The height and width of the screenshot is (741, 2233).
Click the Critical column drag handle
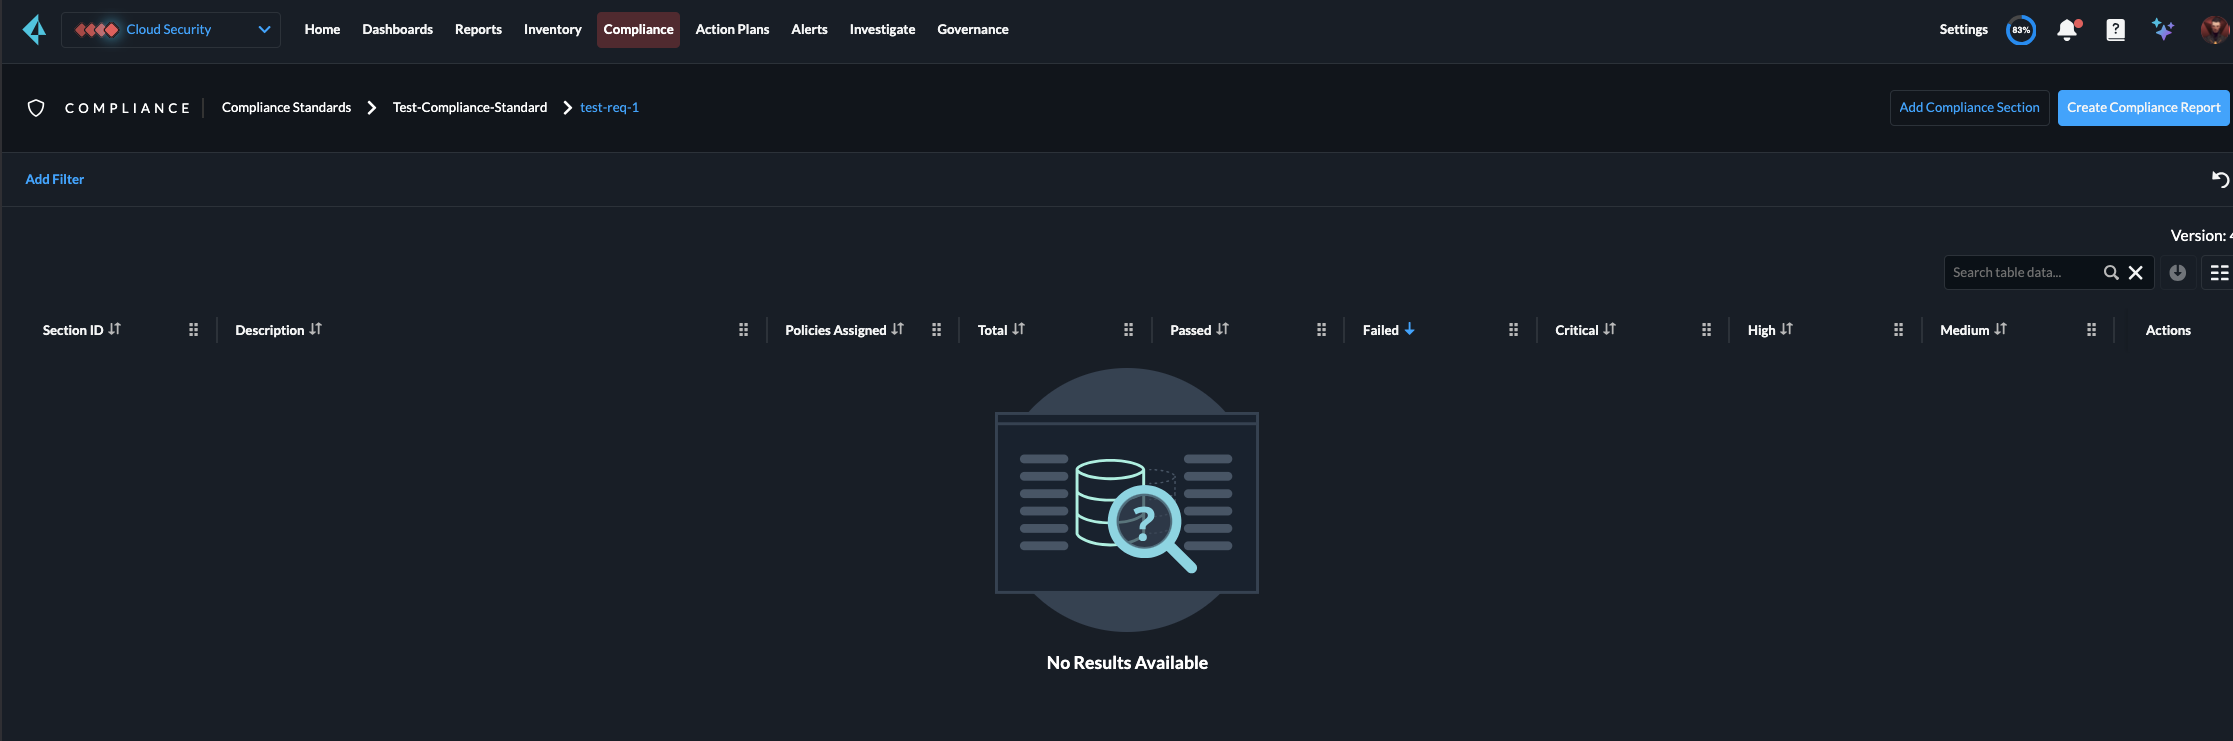[1706, 330]
